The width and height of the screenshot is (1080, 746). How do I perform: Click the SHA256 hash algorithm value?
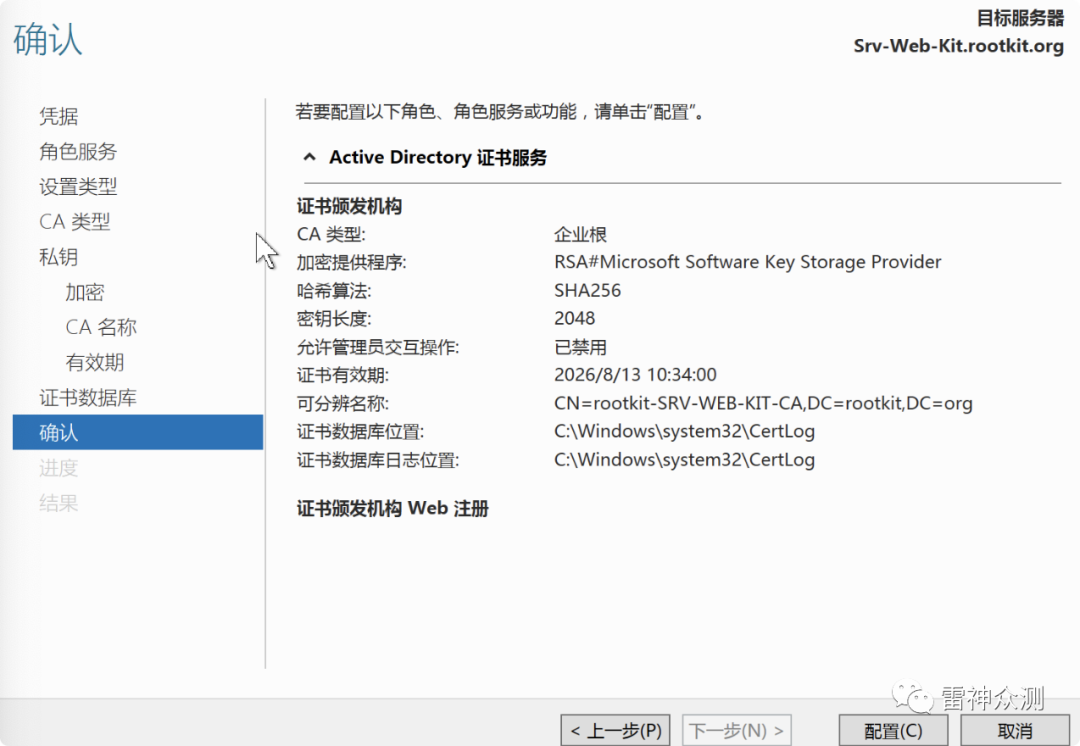[x=588, y=291]
